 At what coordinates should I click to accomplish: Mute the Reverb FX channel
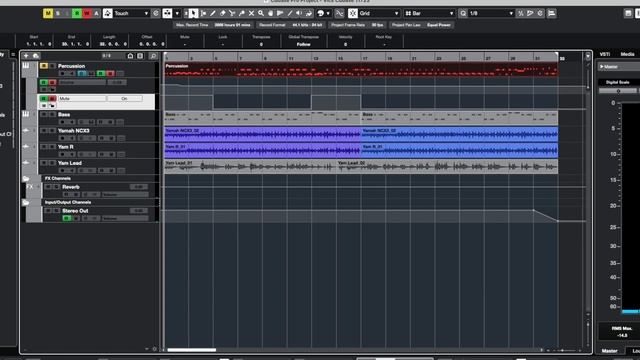48,187
